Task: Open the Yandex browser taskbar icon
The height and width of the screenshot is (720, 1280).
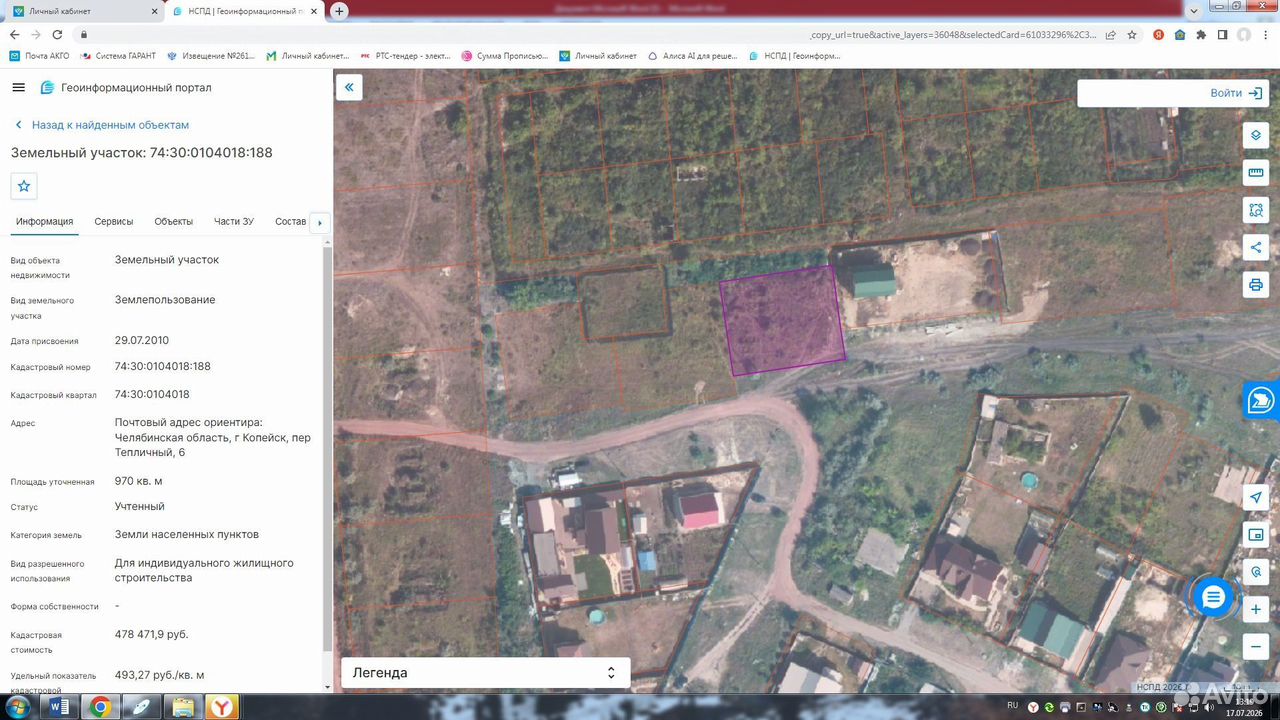Action: coord(222,707)
